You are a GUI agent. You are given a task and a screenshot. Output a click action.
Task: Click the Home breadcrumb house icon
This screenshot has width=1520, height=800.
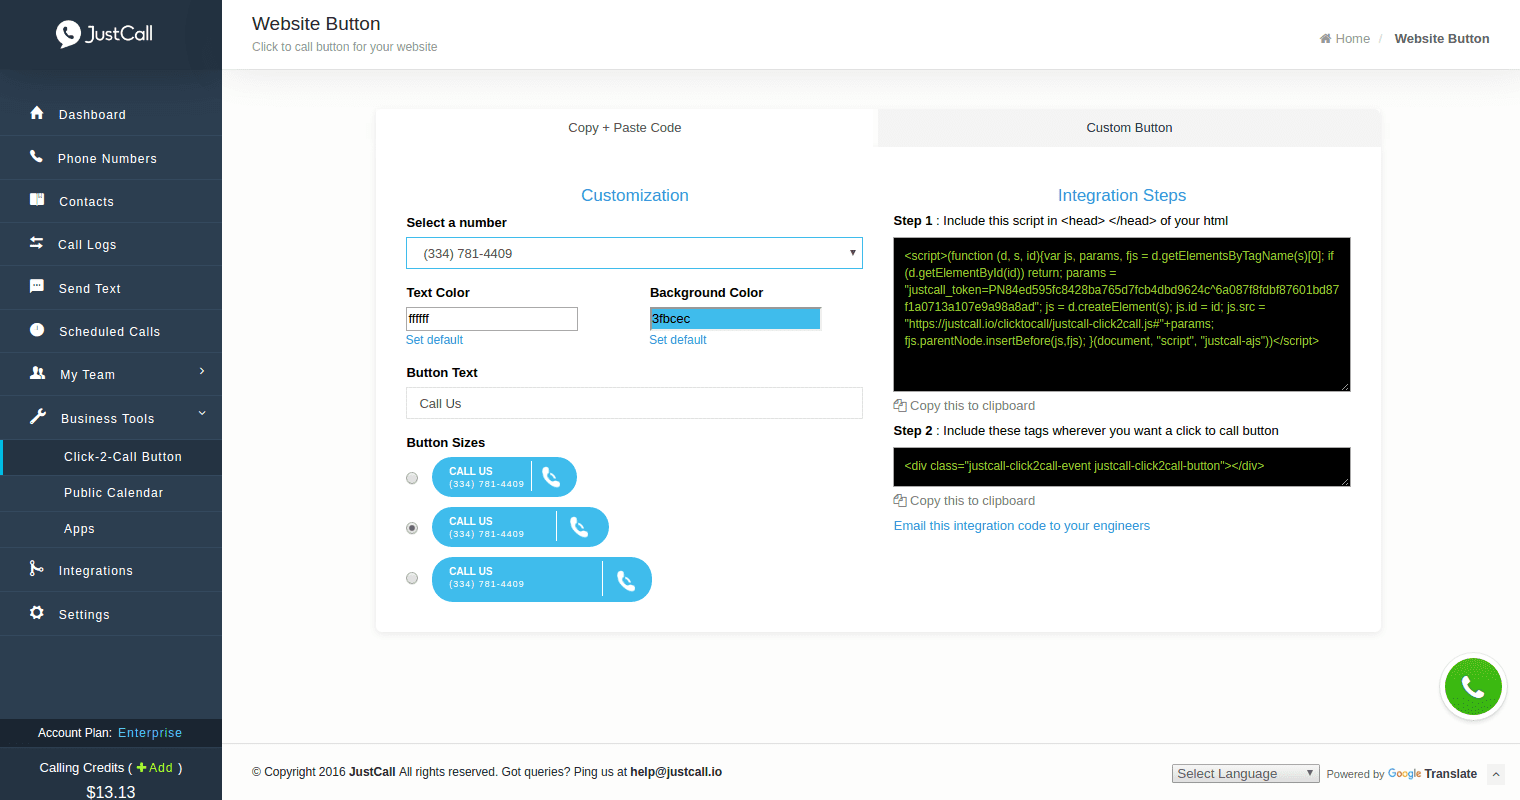1326,39
